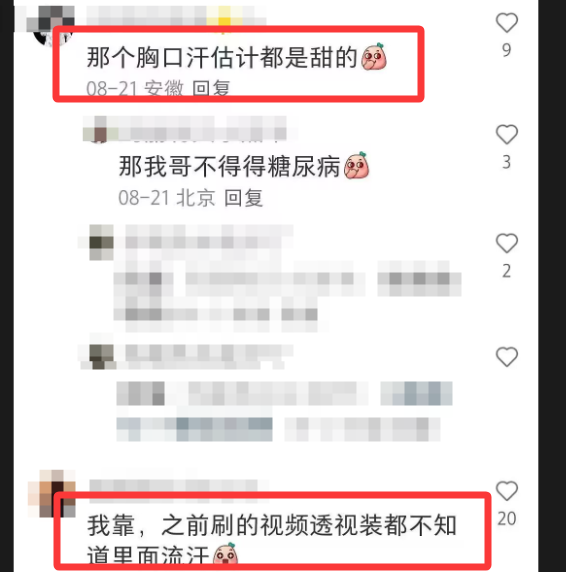This screenshot has width=566, height=572.
Task: Like the comment with 20 likes
Action: point(507,491)
